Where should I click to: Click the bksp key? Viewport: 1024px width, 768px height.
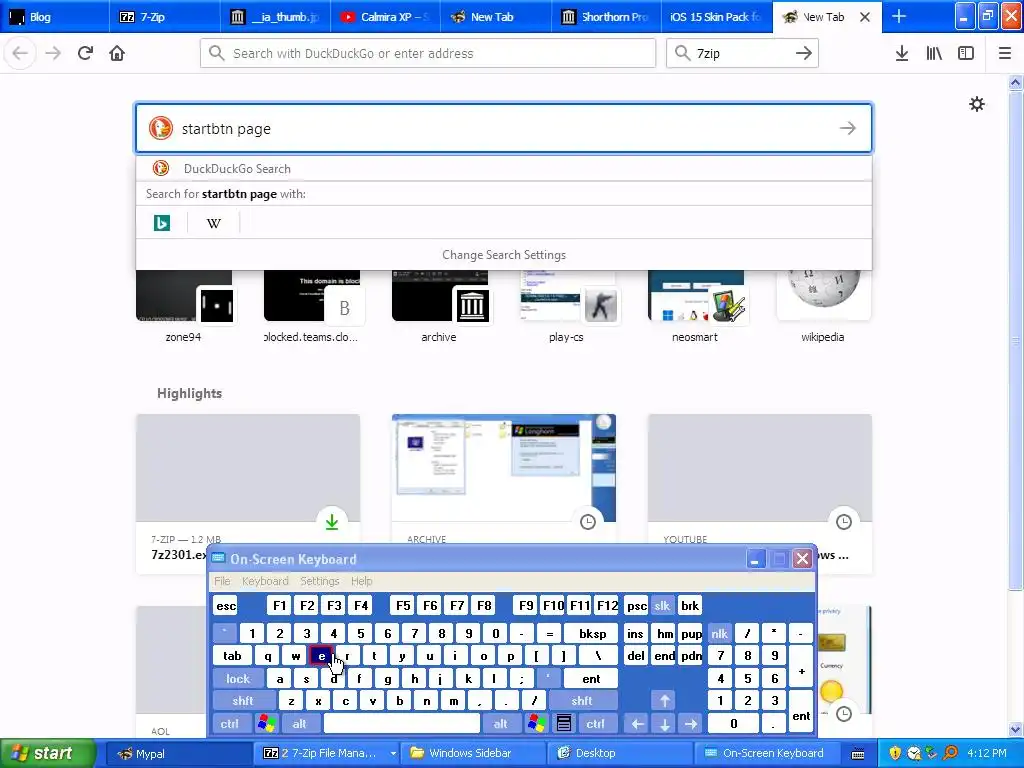point(593,633)
